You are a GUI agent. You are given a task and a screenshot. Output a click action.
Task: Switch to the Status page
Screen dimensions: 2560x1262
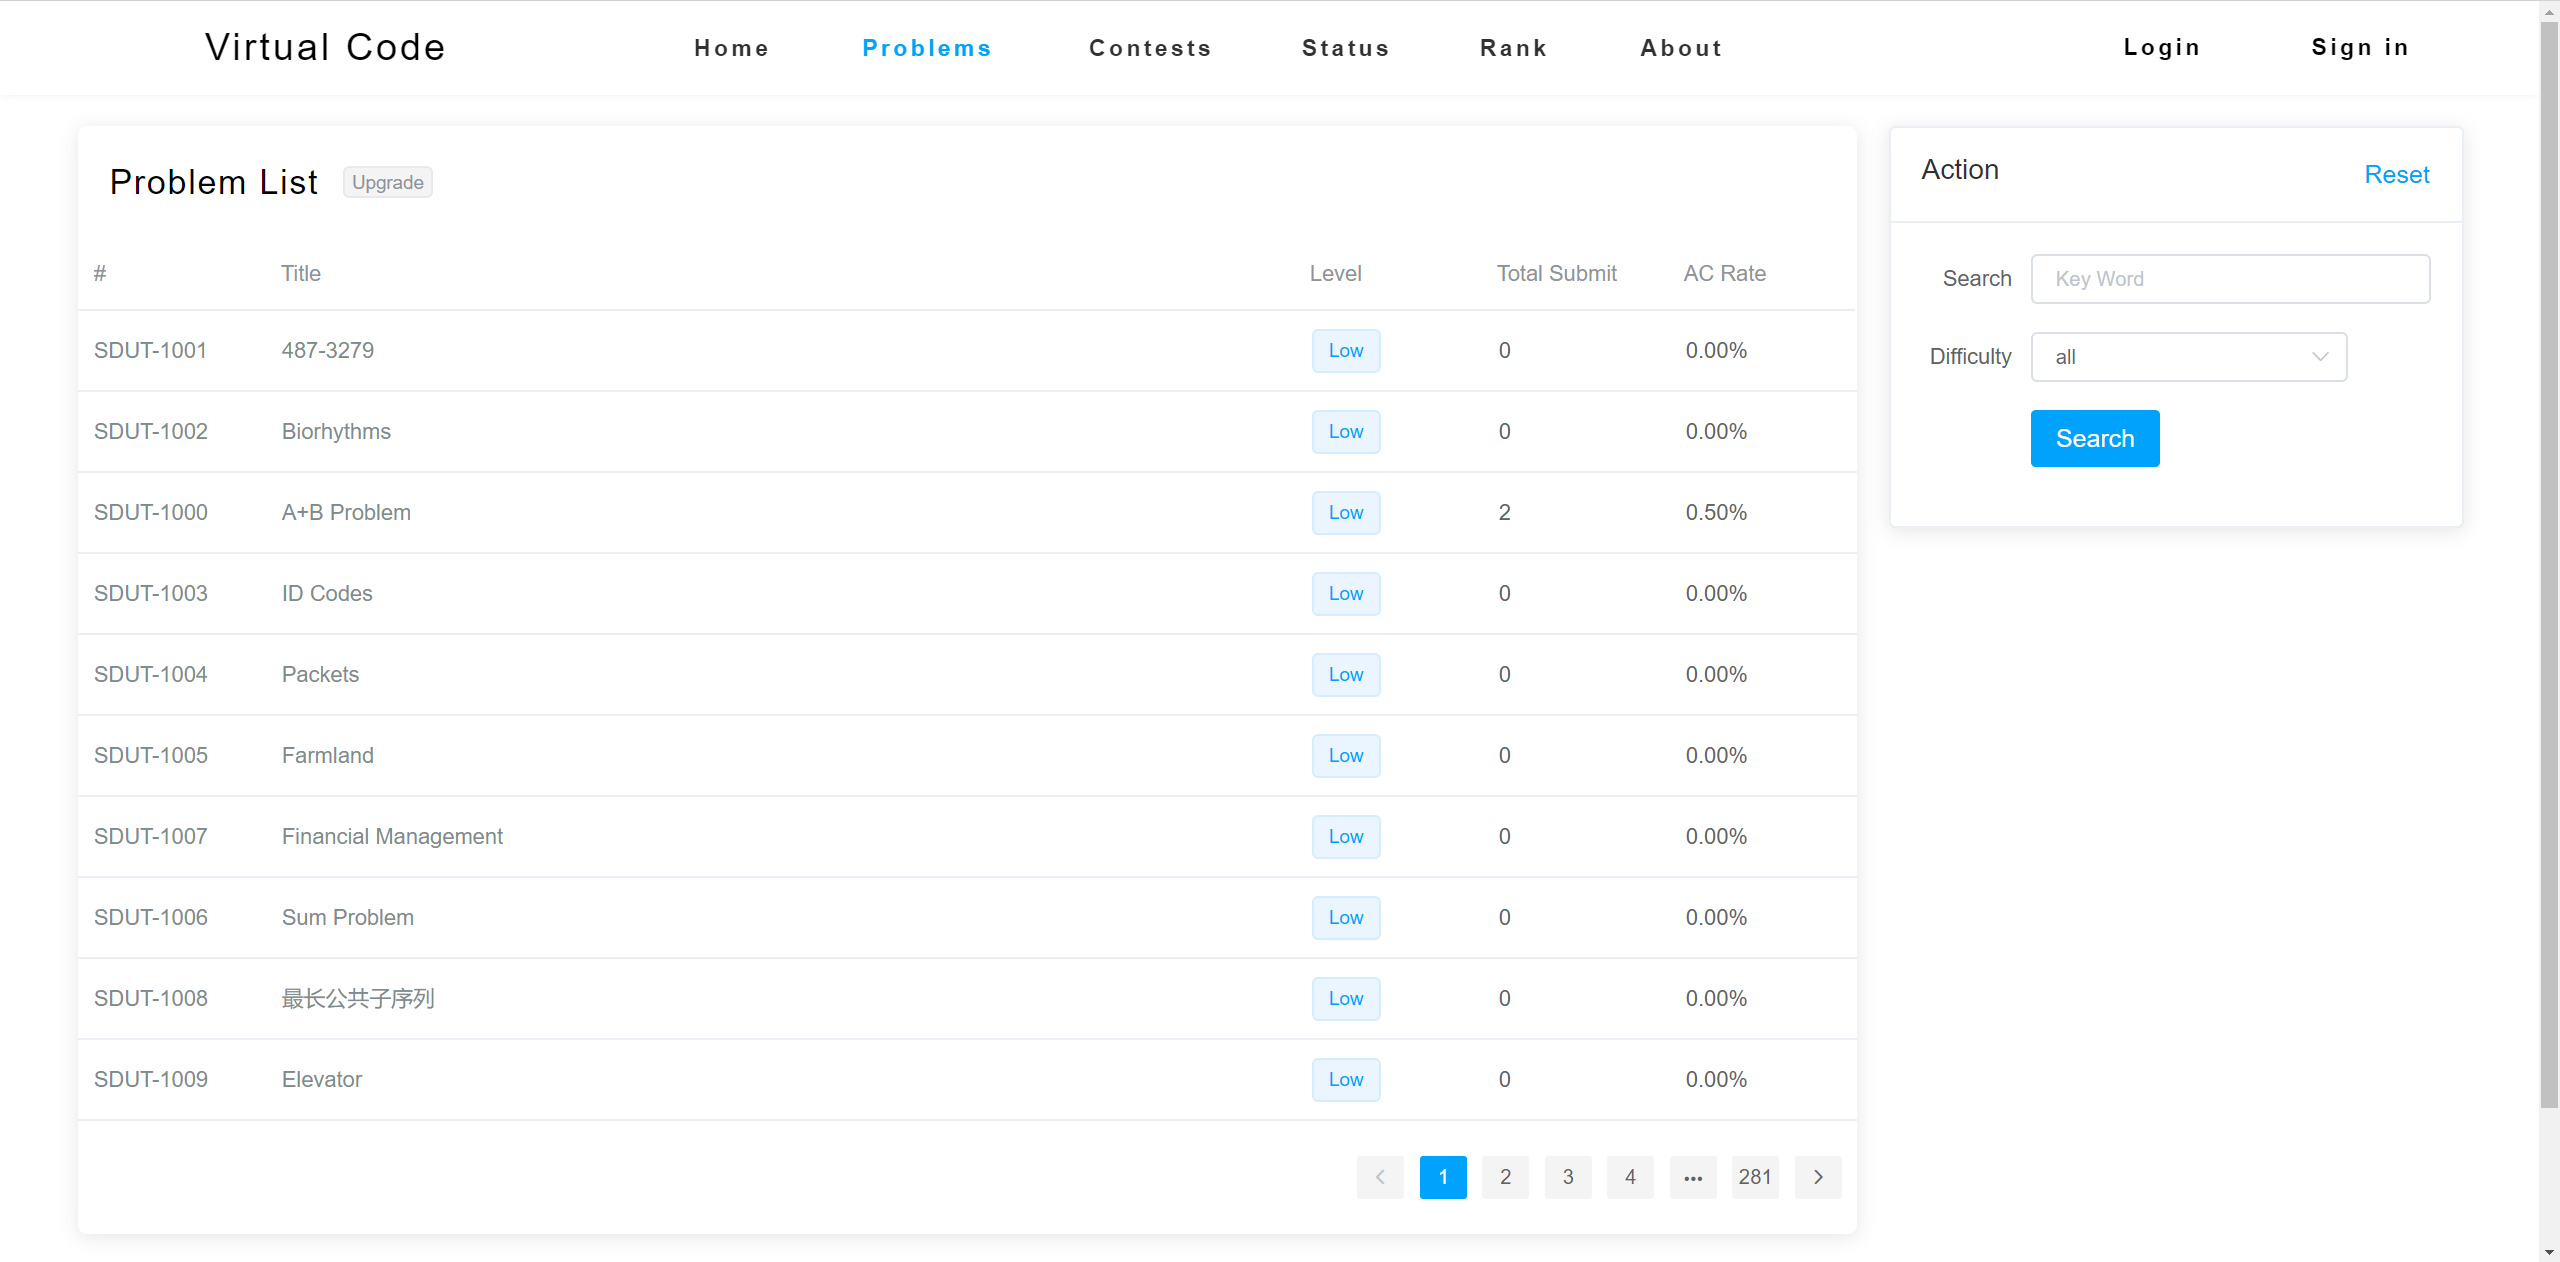coord(1346,48)
